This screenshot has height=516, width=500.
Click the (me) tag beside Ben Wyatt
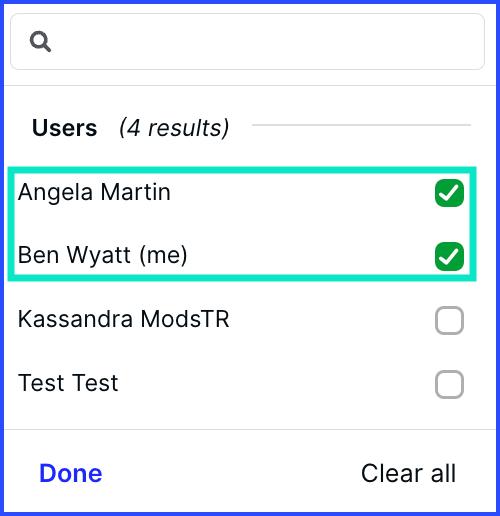coord(163,256)
